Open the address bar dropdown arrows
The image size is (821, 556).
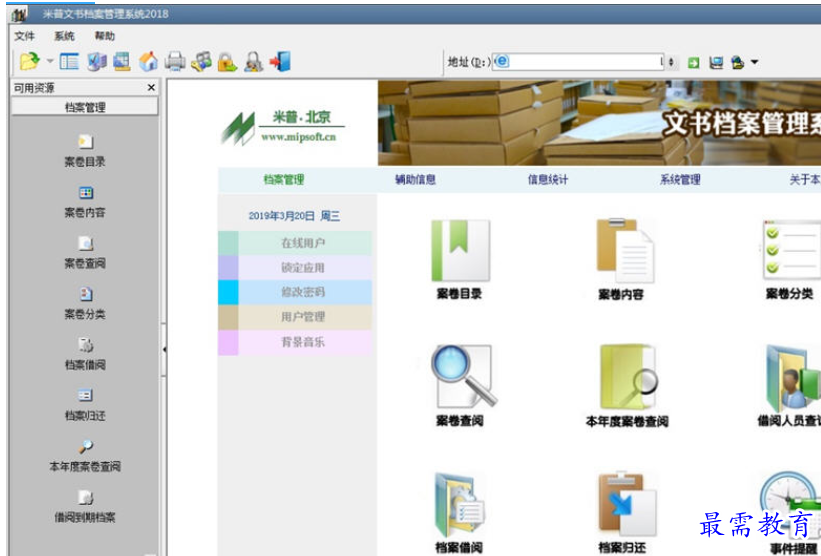click(x=671, y=62)
